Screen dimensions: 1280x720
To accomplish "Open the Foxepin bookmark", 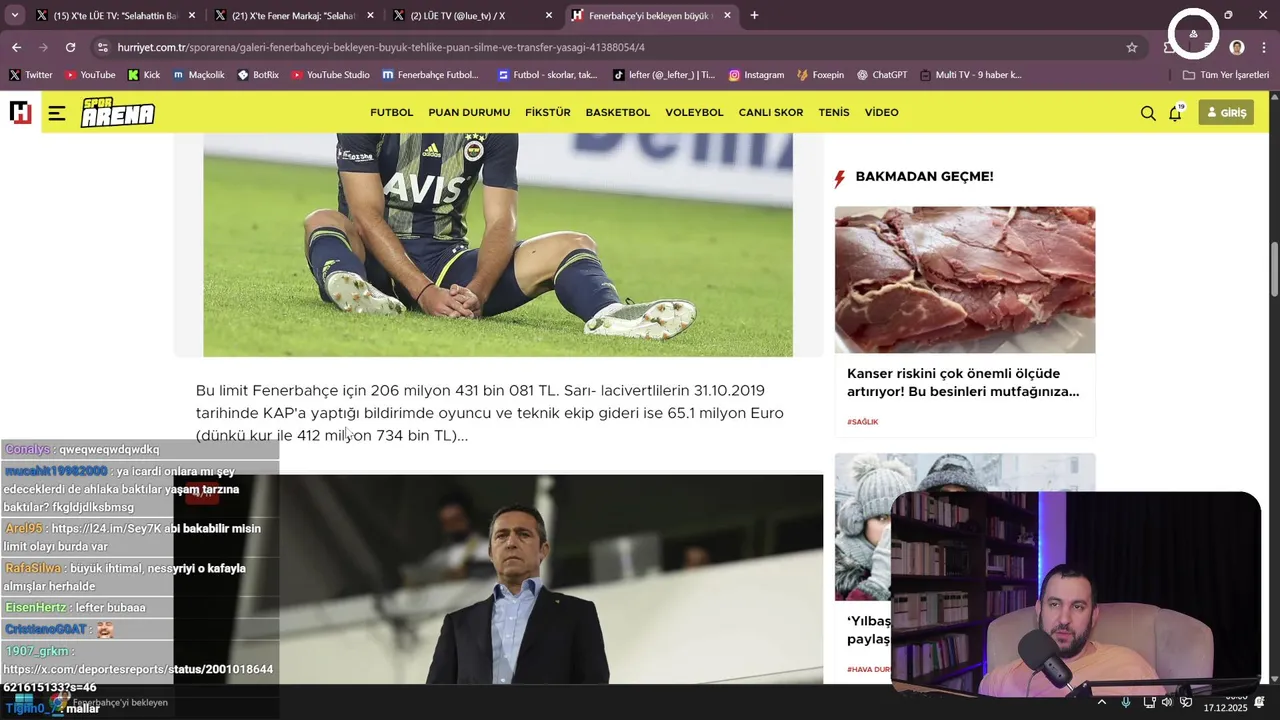I will (x=820, y=75).
